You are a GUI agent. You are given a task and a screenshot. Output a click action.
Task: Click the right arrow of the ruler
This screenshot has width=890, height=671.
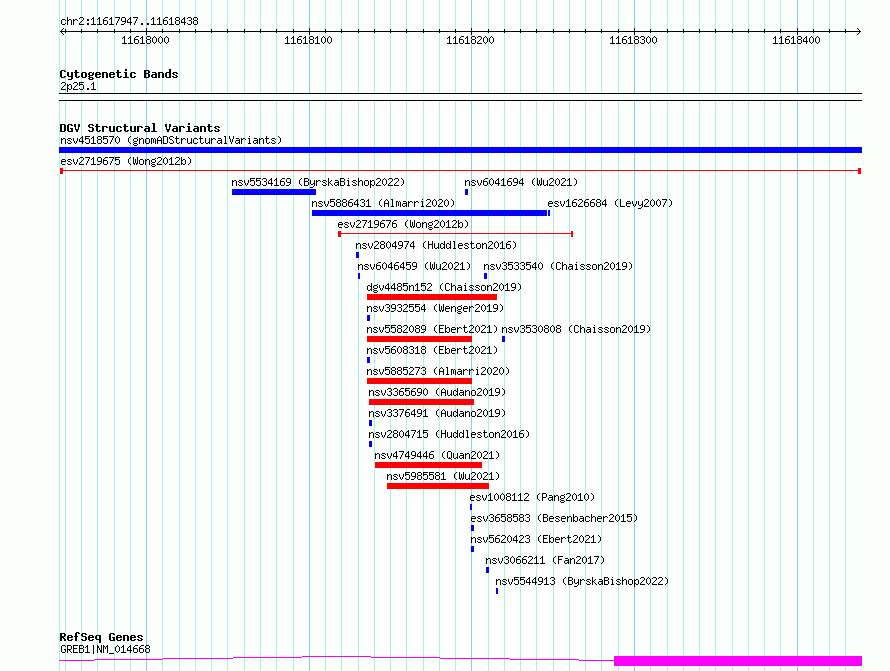click(x=859, y=31)
